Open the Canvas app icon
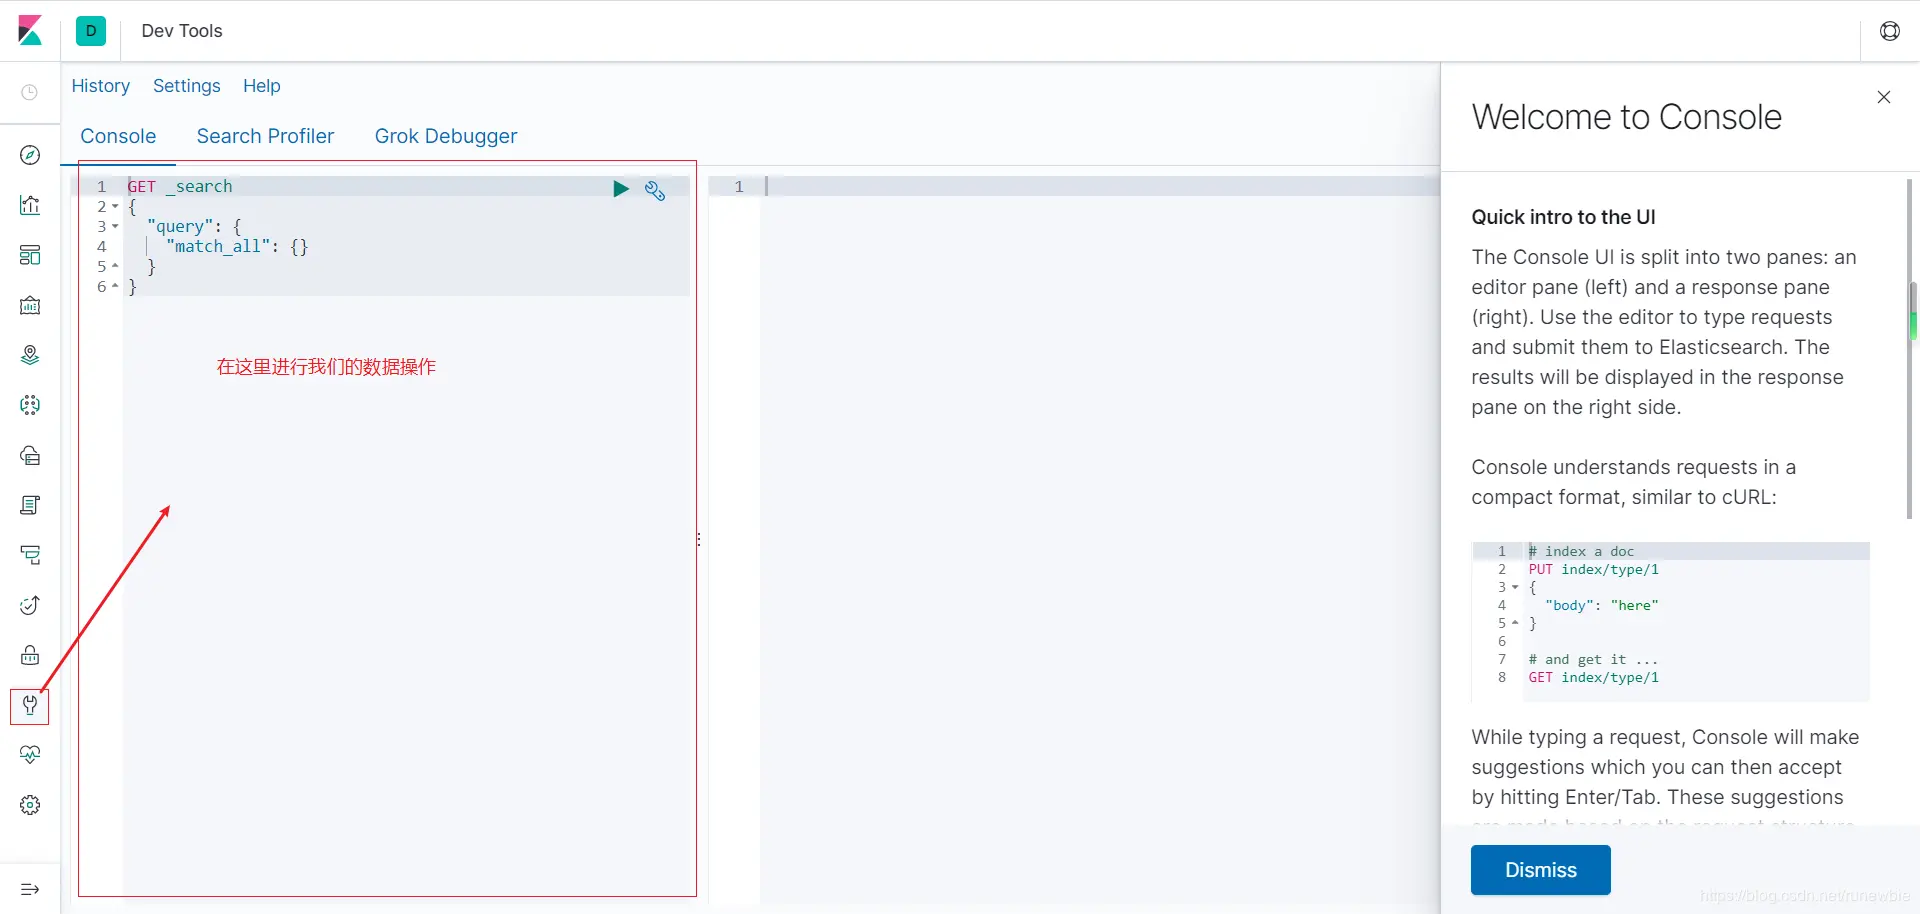Screen dimensions: 1920x914 point(30,305)
